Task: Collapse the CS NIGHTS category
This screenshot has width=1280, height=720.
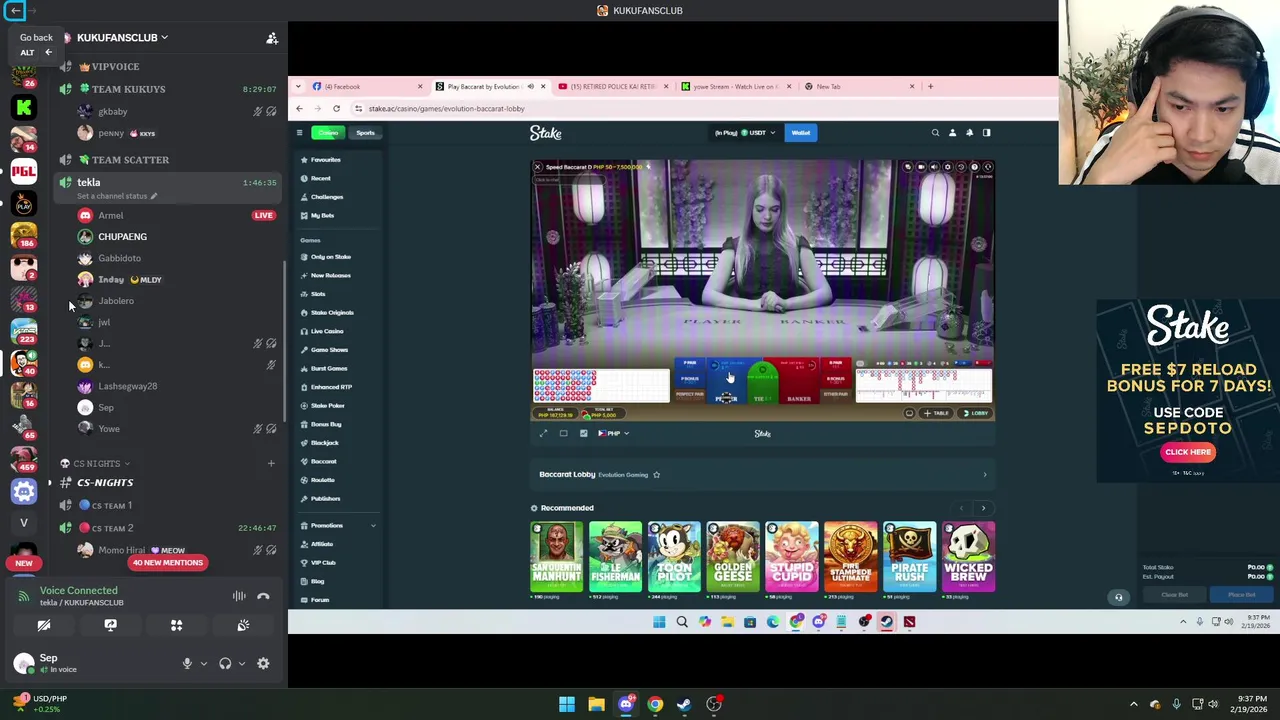Action: click(x=96, y=464)
